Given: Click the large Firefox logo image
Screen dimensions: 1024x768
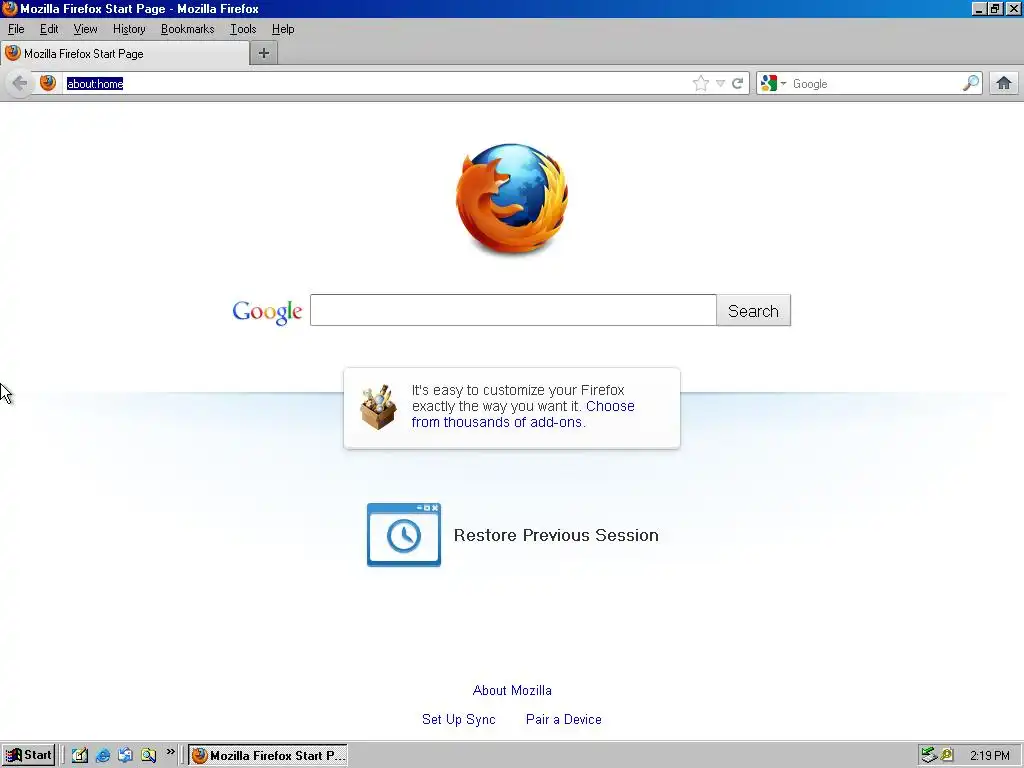Looking at the screenshot, I should coord(512,199).
